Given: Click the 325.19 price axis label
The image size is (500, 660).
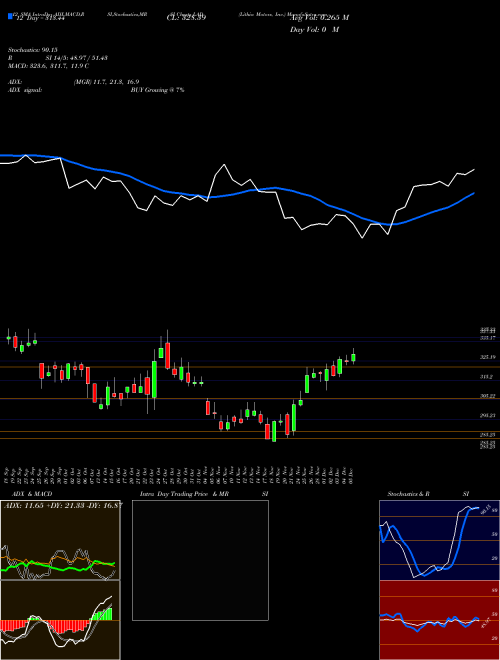Looking at the screenshot, I should point(488,357).
